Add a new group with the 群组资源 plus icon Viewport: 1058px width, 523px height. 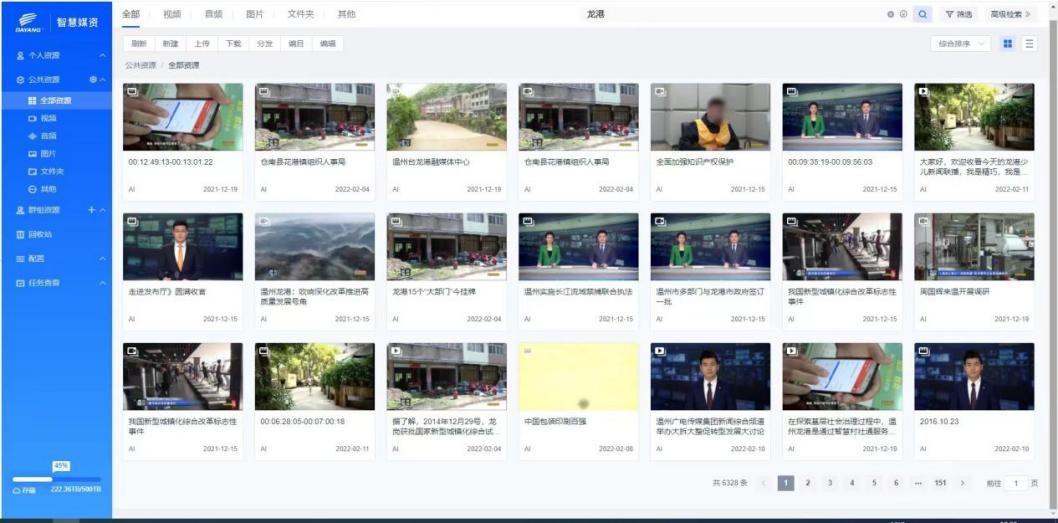tap(92, 210)
